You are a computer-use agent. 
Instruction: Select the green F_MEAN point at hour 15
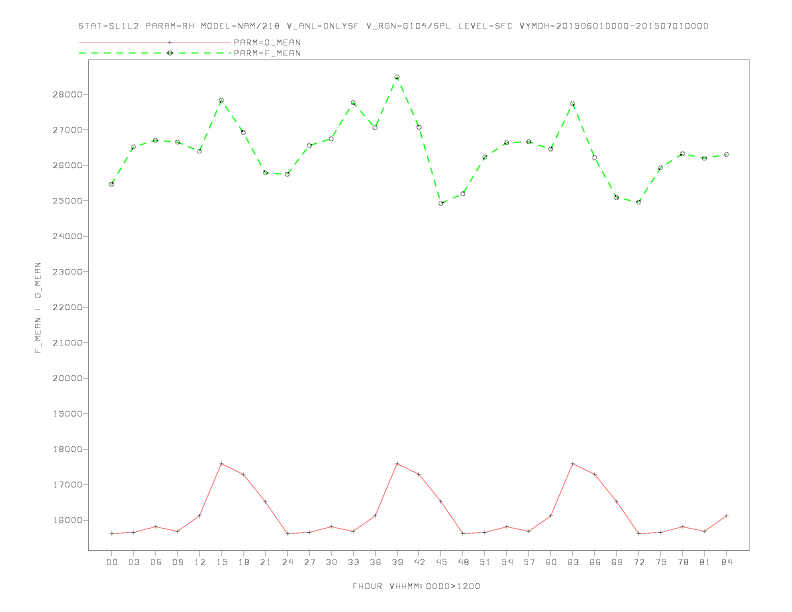(x=221, y=100)
